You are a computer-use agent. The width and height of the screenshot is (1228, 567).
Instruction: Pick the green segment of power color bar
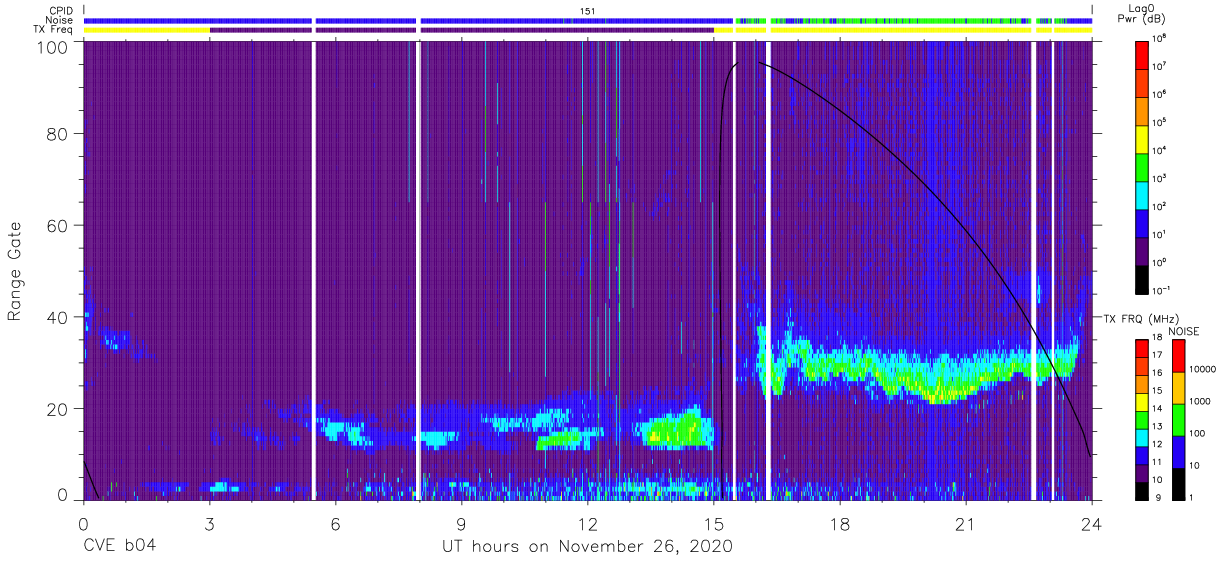tap(1143, 166)
